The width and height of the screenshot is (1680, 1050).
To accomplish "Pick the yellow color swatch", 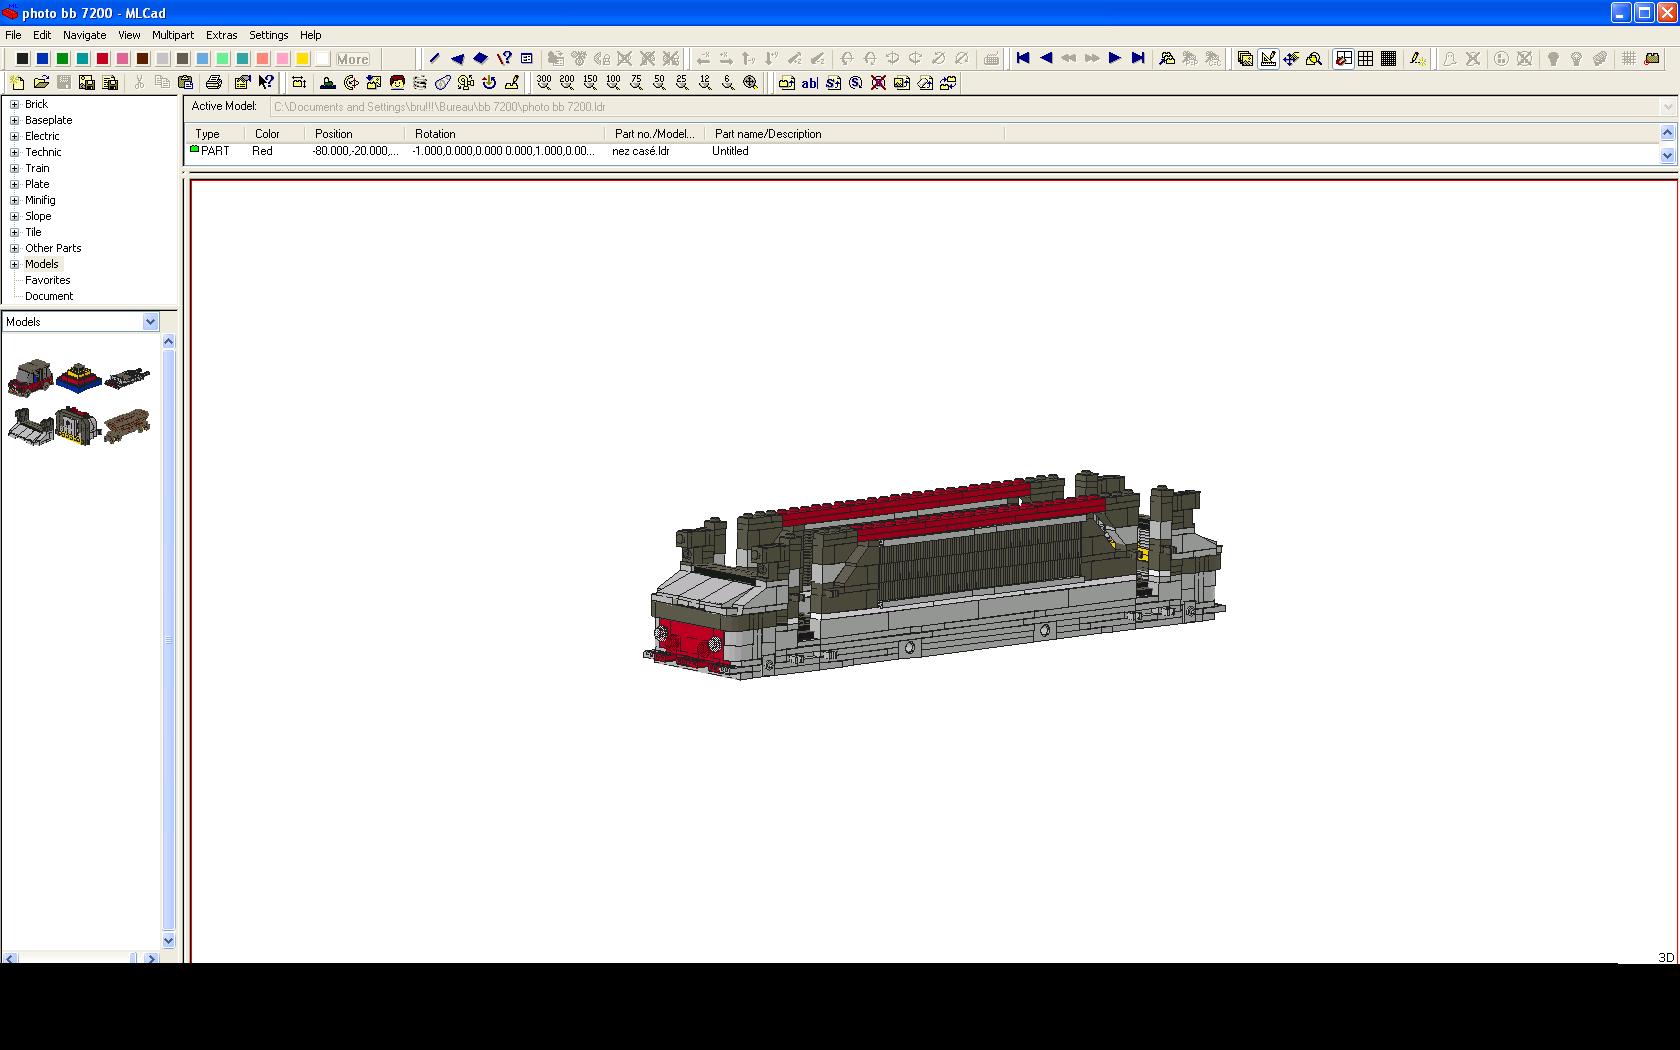I will click(x=302, y=59).
